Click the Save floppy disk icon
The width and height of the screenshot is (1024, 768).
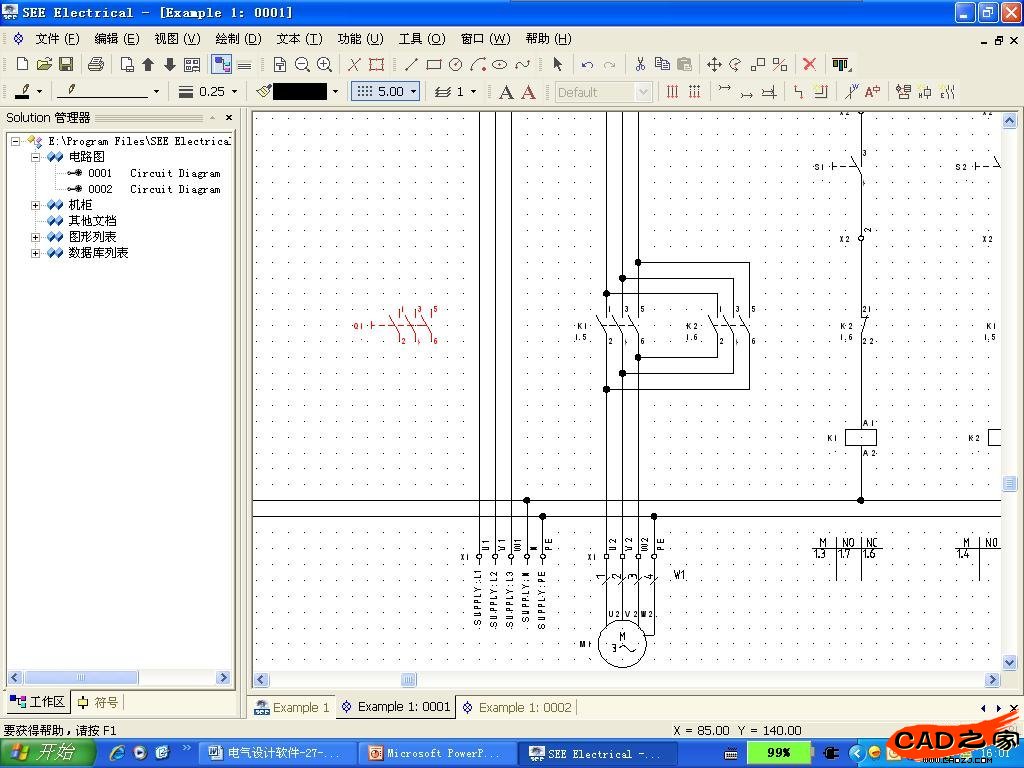click(66, 64)
